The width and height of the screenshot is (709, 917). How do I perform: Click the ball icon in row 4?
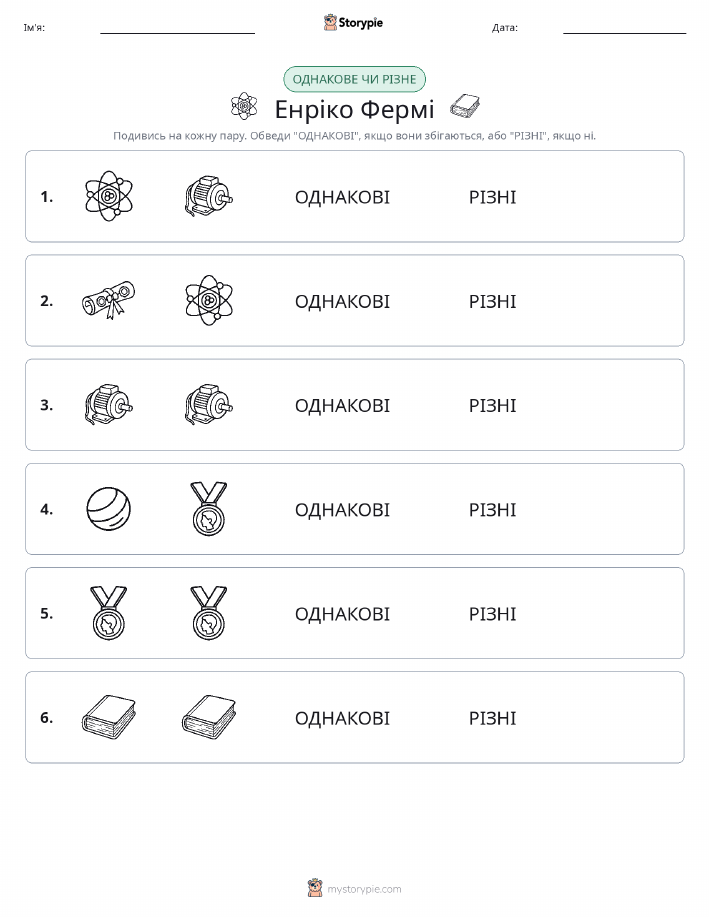coord(109,509)
